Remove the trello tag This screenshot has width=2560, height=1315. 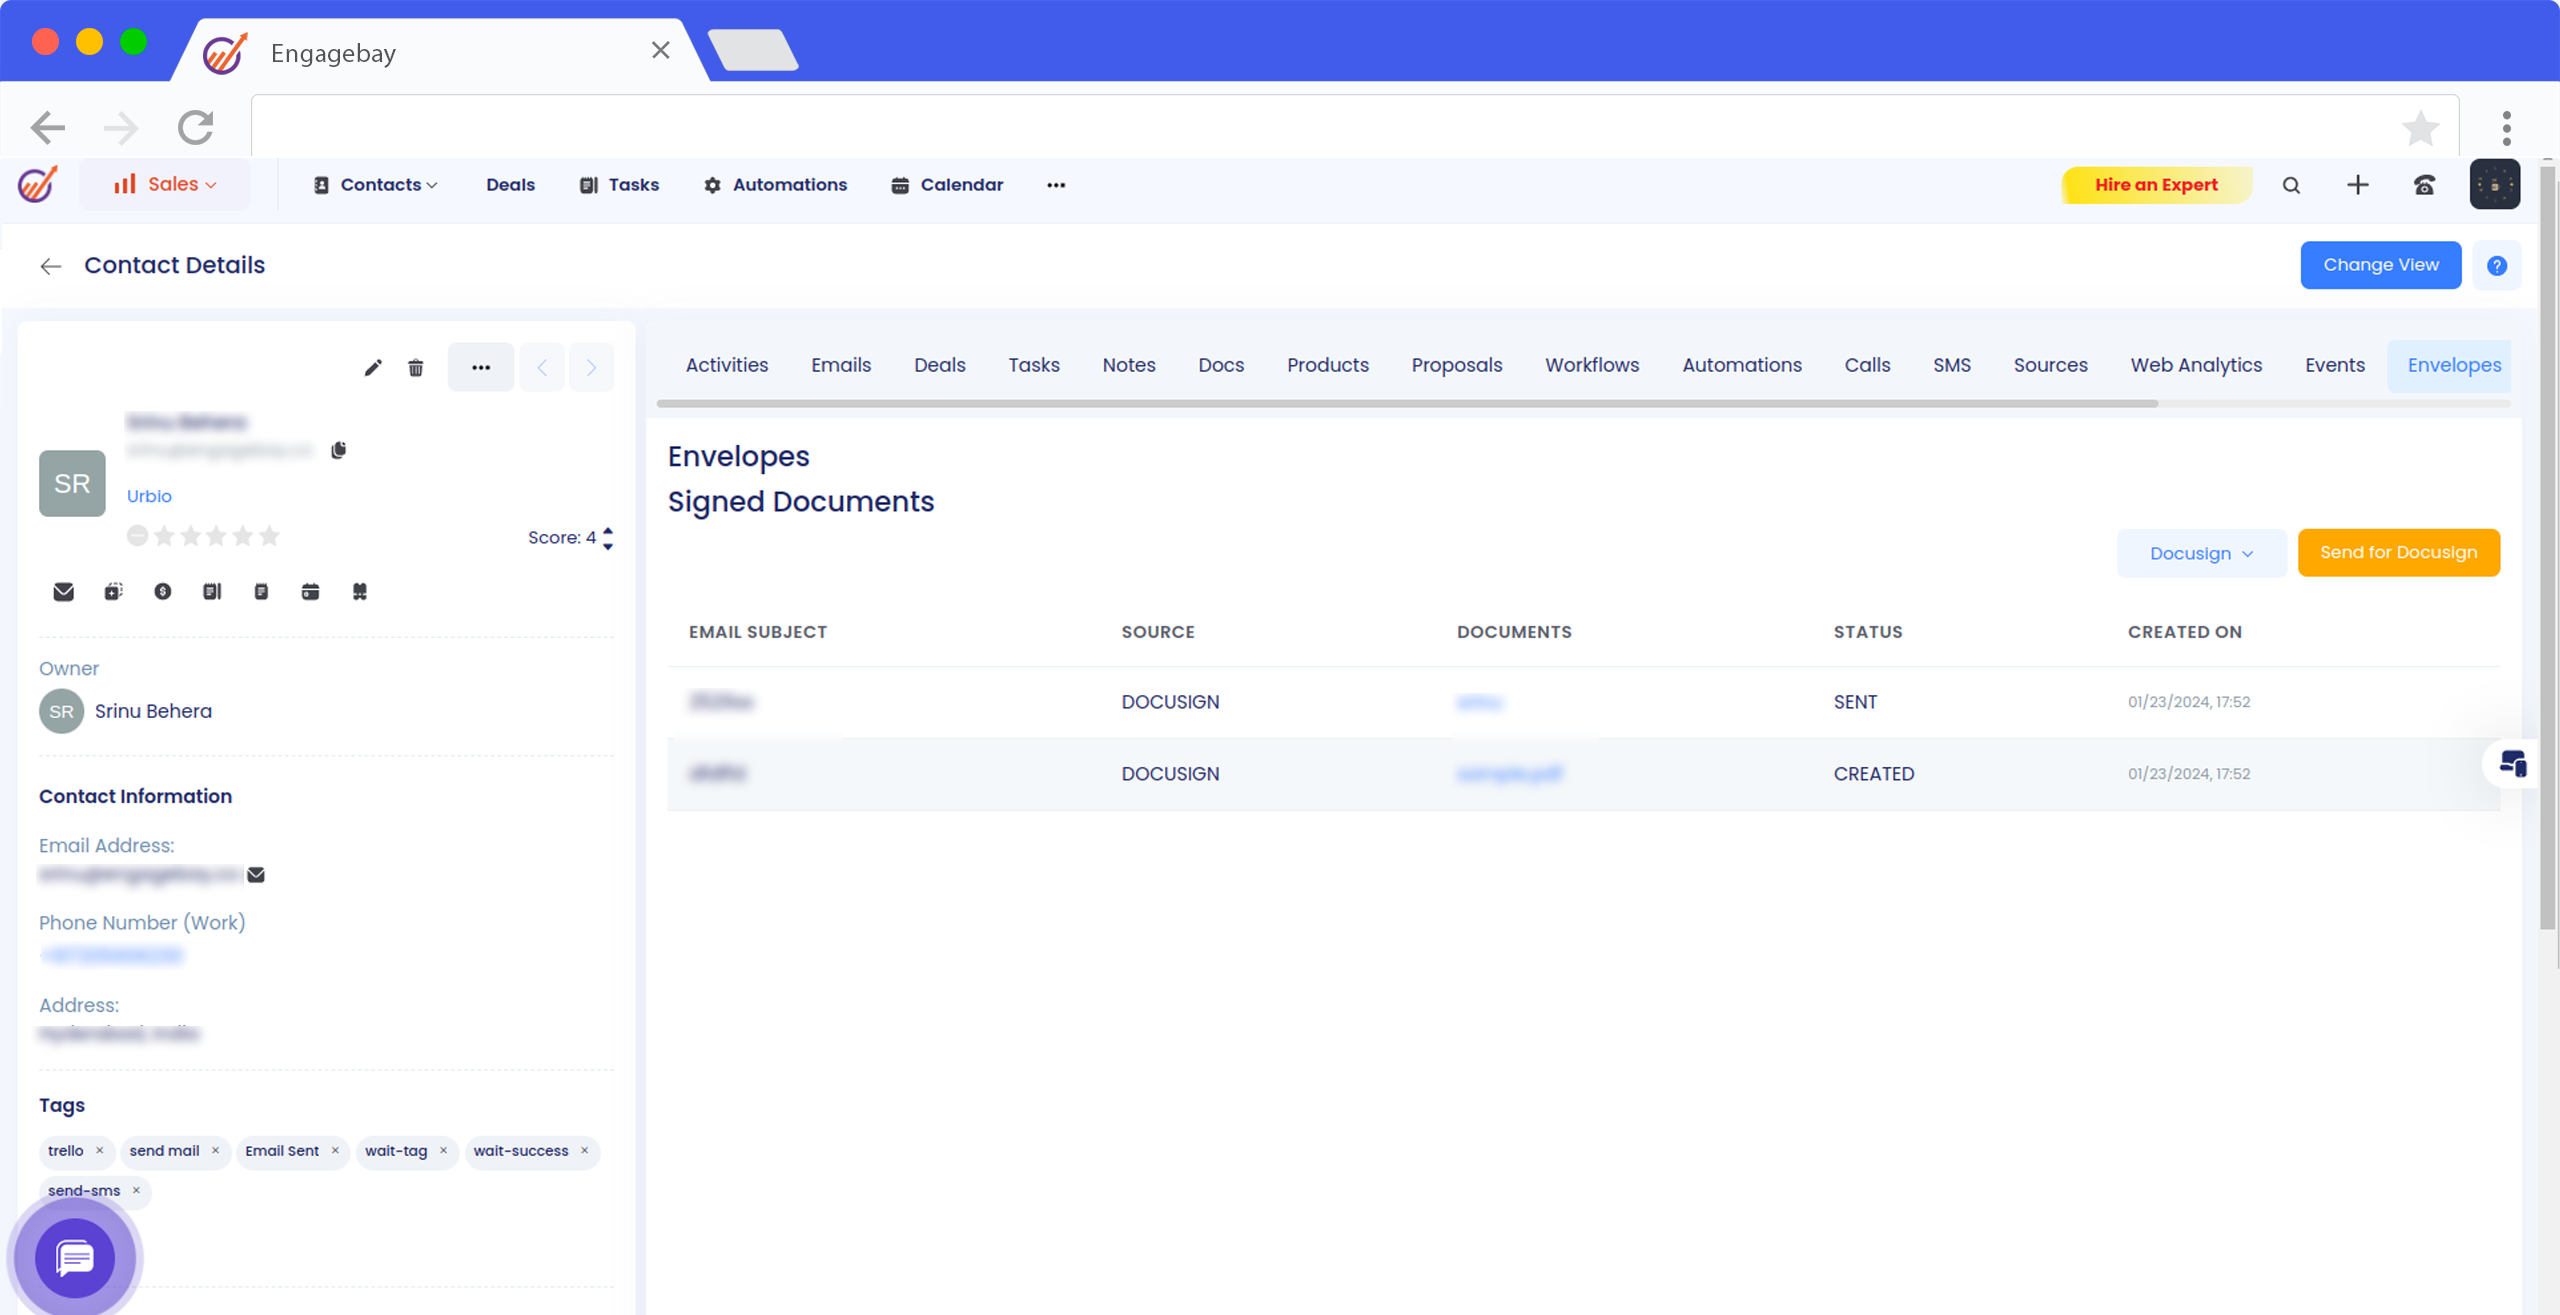100,1150
